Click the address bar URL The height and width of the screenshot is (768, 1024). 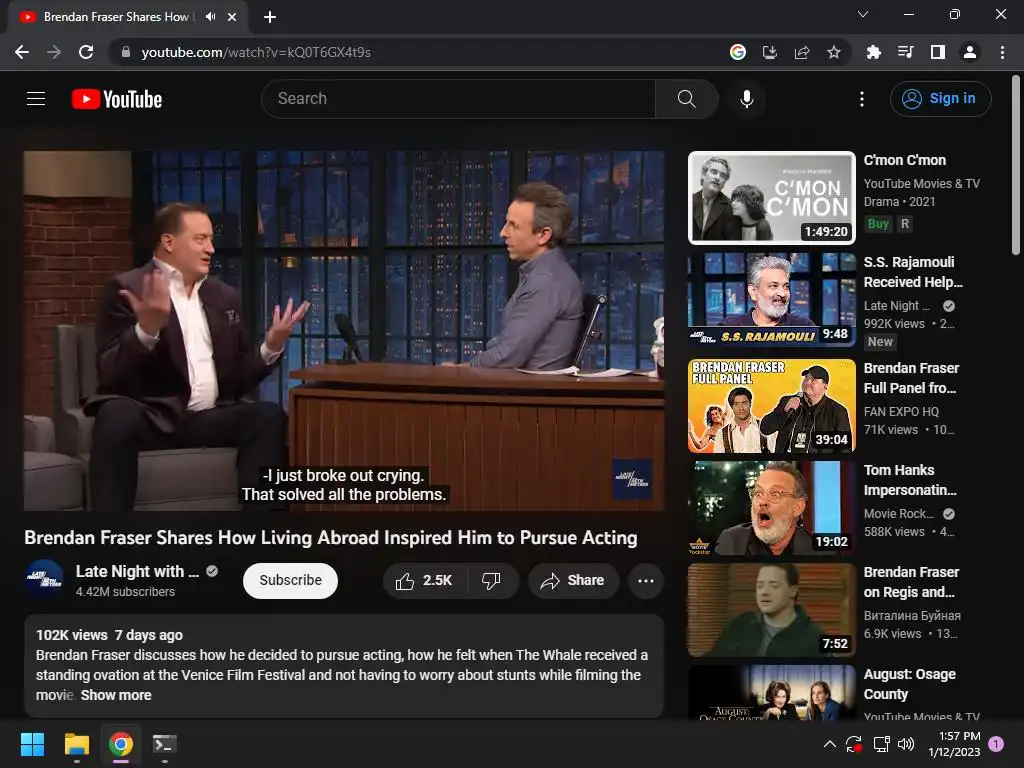256,52
